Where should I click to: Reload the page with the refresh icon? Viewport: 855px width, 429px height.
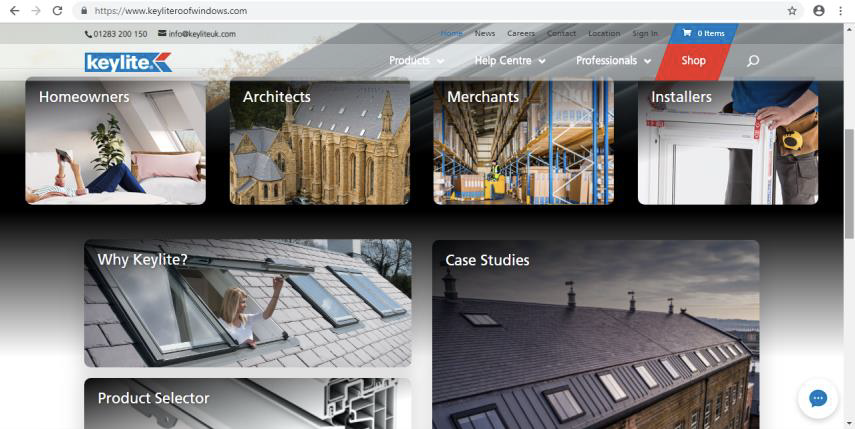click(x=57, y=11)
